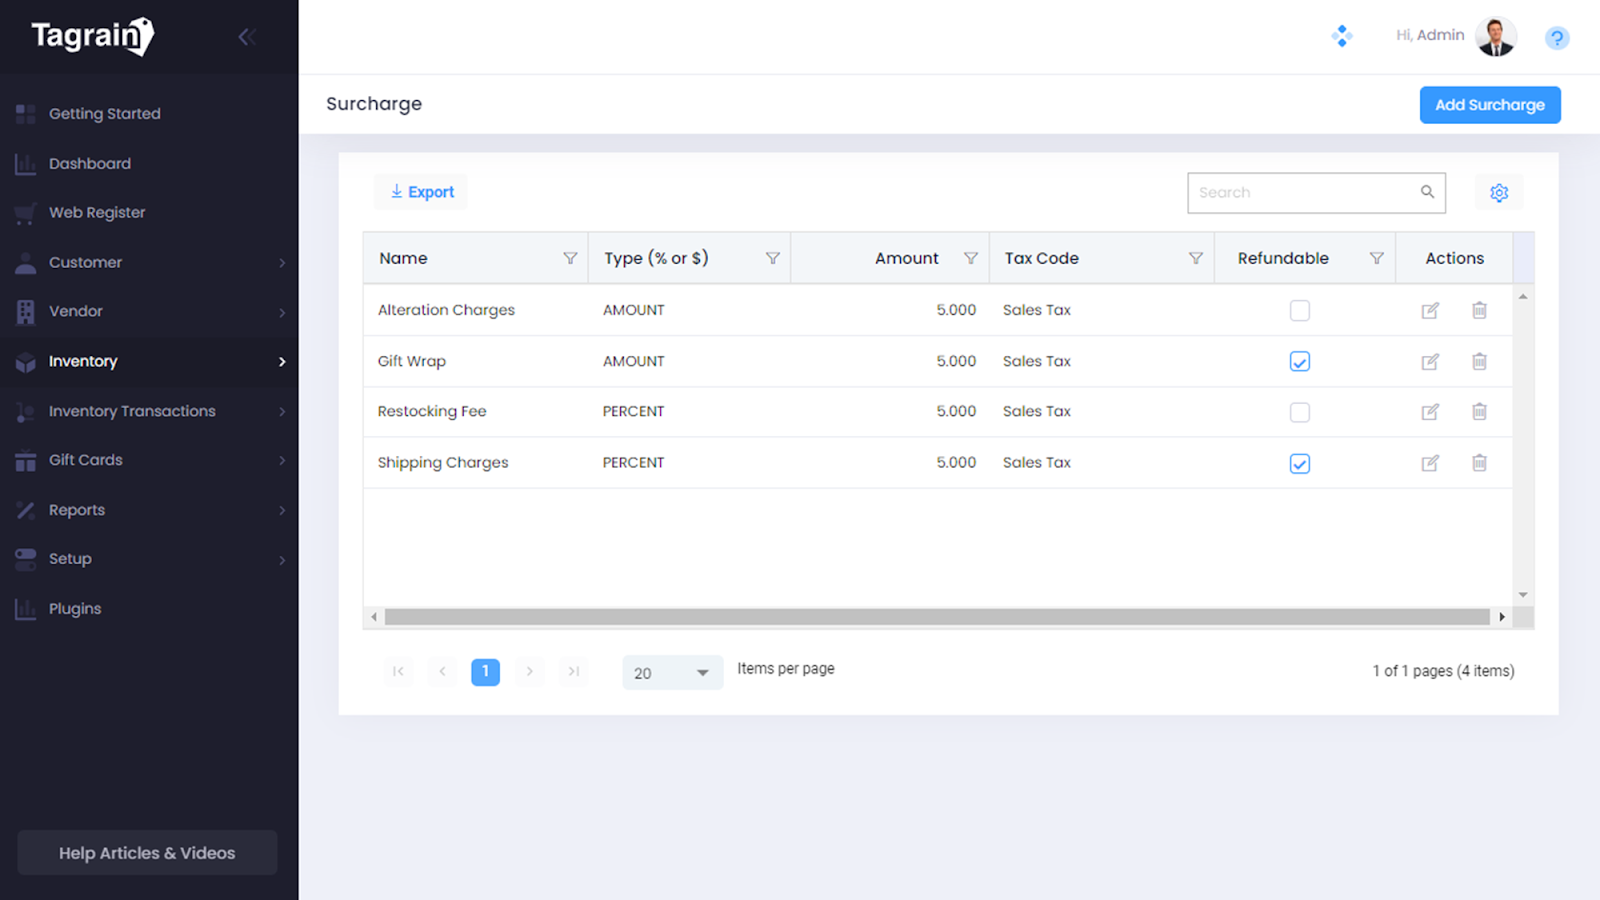Click edit icon for Alteration Charges row
Screen dimensions: 1600x900
tap(1430, 311)
